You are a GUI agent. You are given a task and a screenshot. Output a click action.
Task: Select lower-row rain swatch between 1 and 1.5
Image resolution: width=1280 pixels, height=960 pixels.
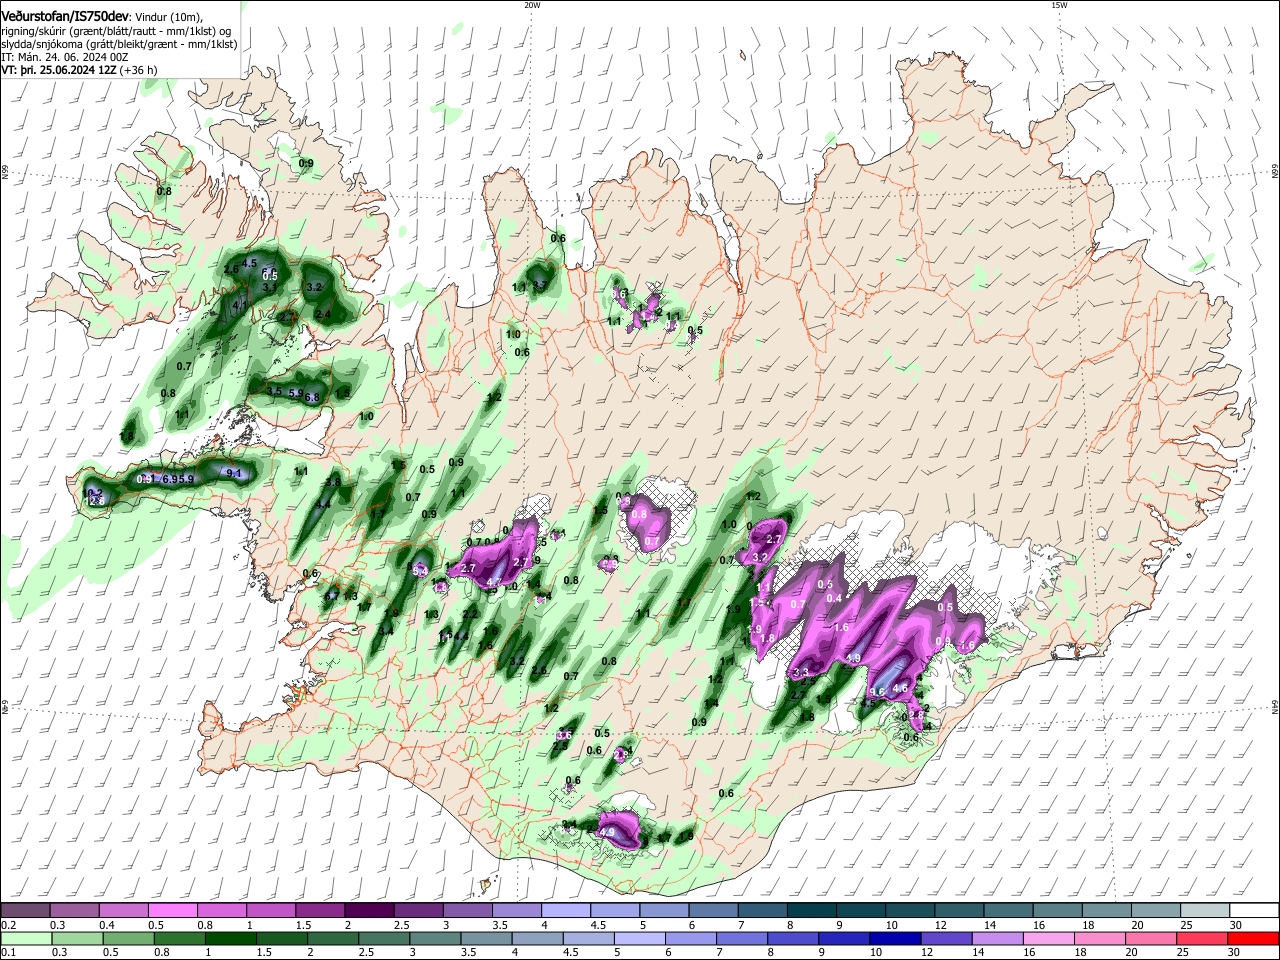coord(231,938)
